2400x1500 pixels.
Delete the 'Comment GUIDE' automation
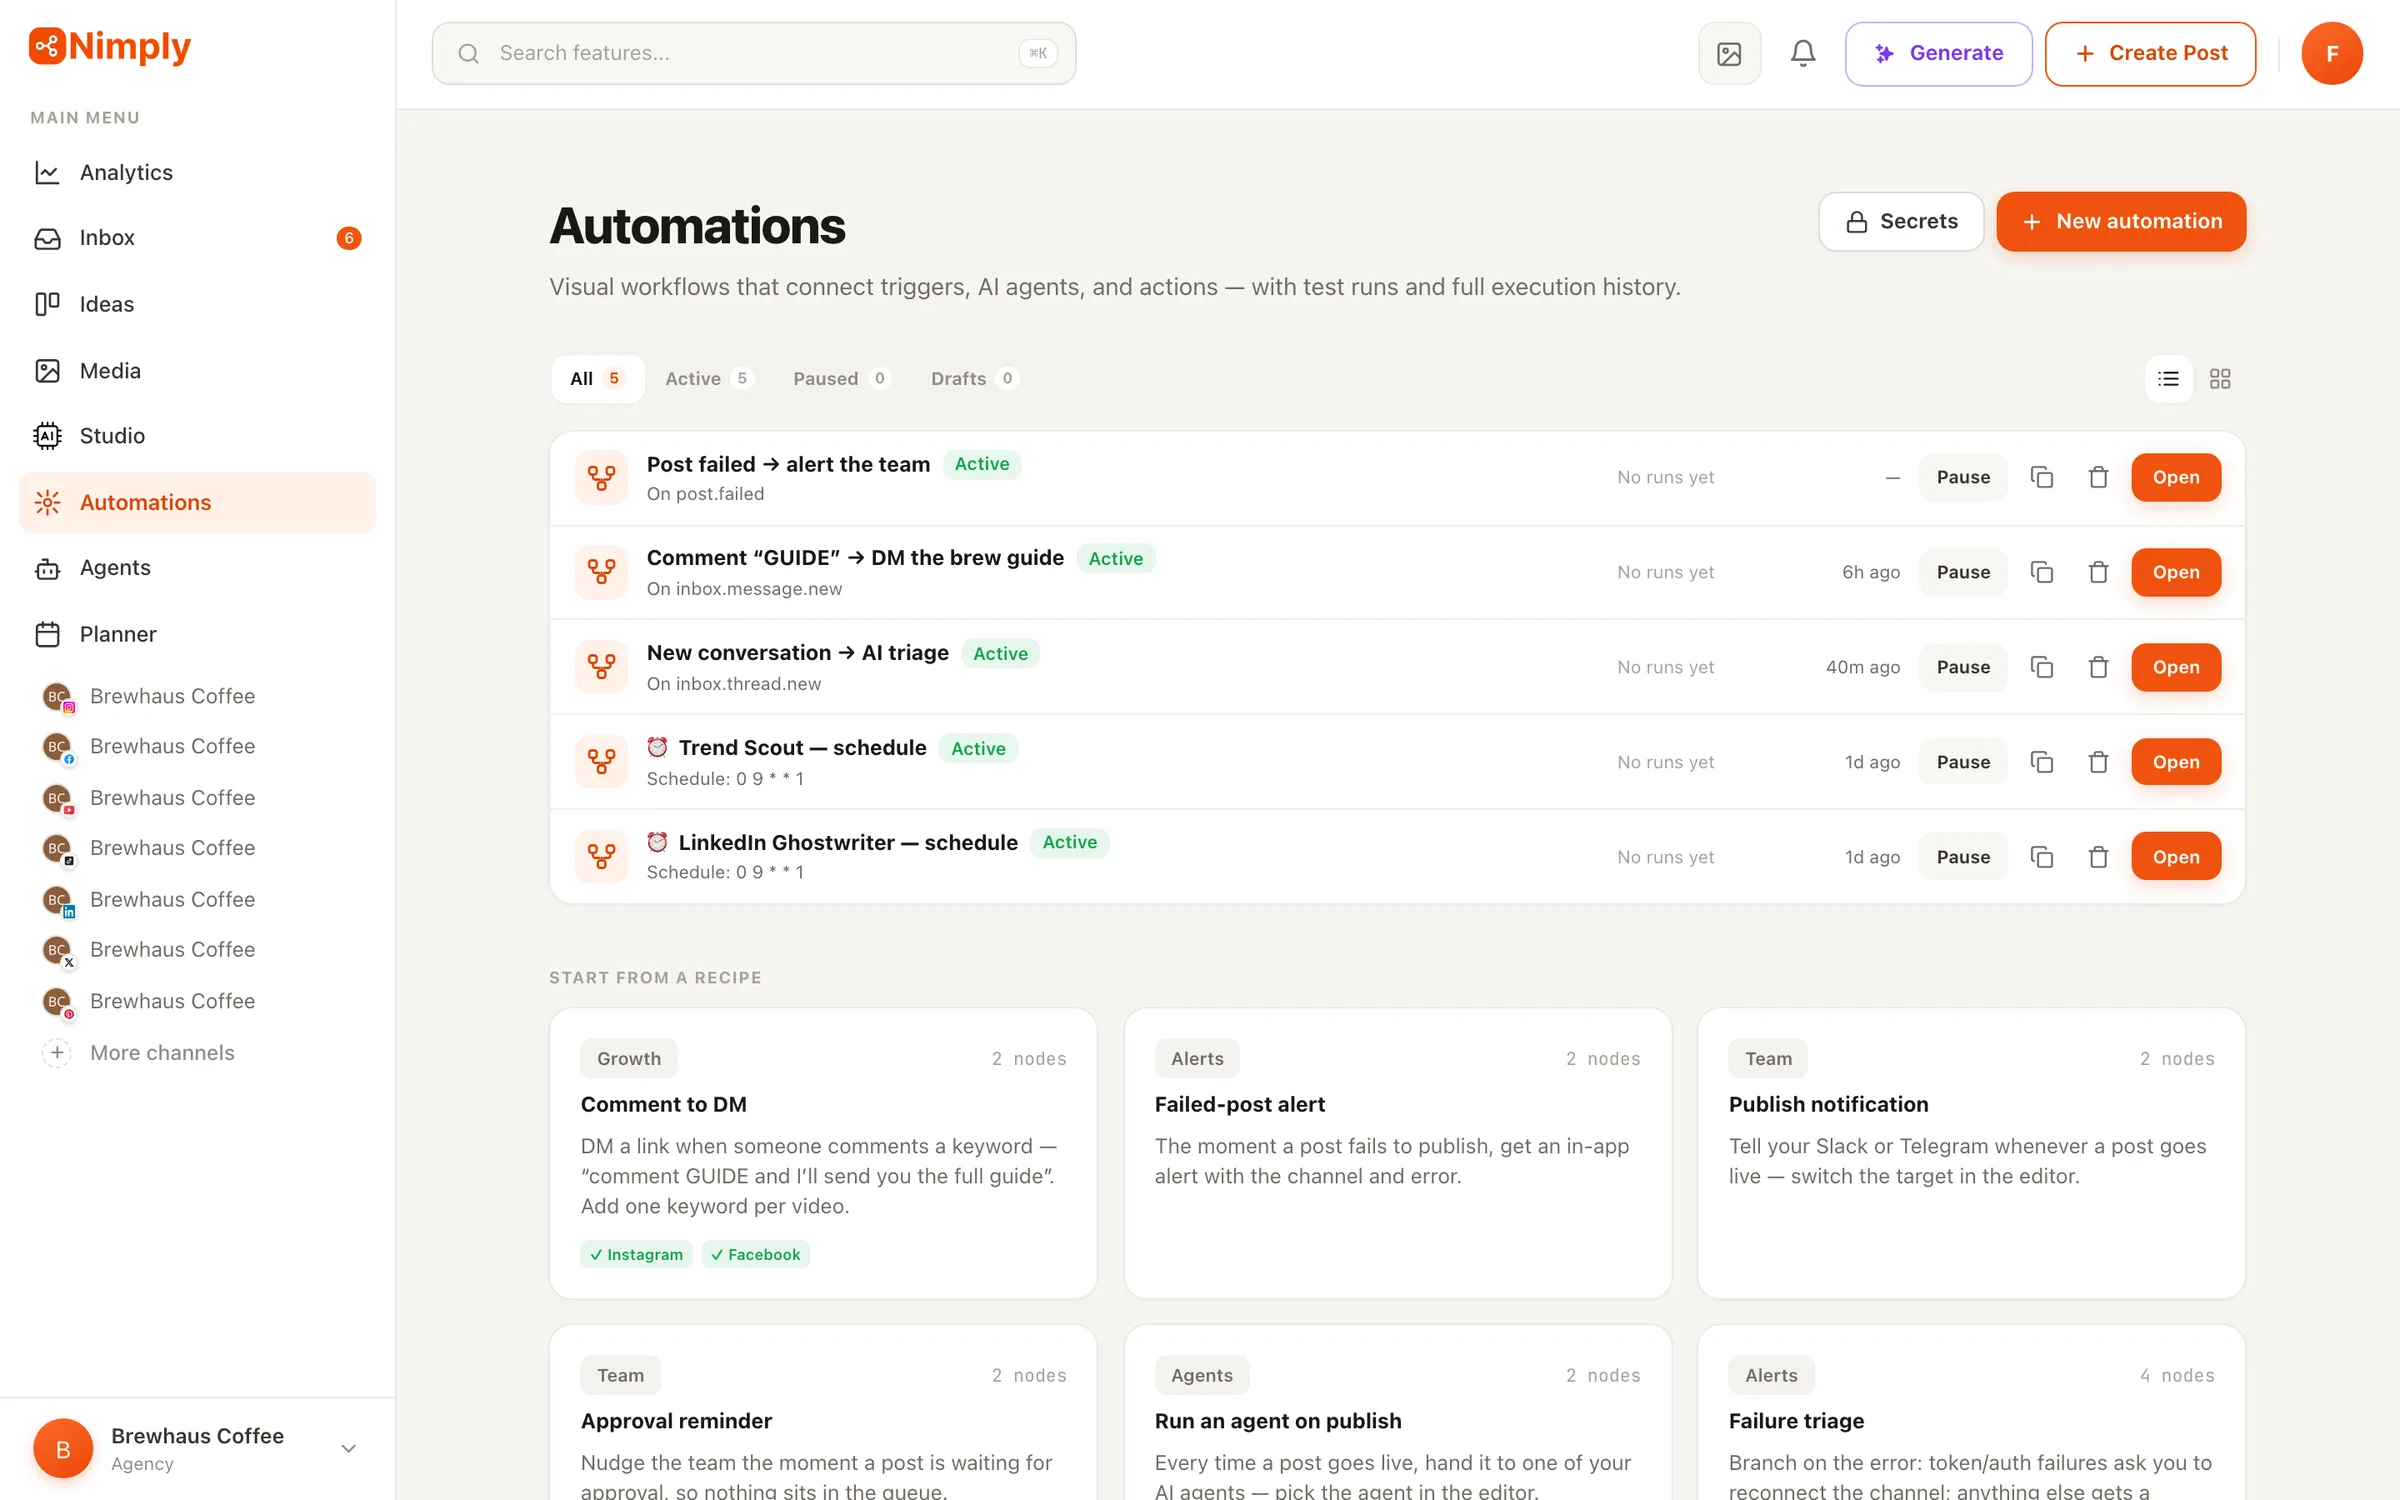[x=2098, y=572]
